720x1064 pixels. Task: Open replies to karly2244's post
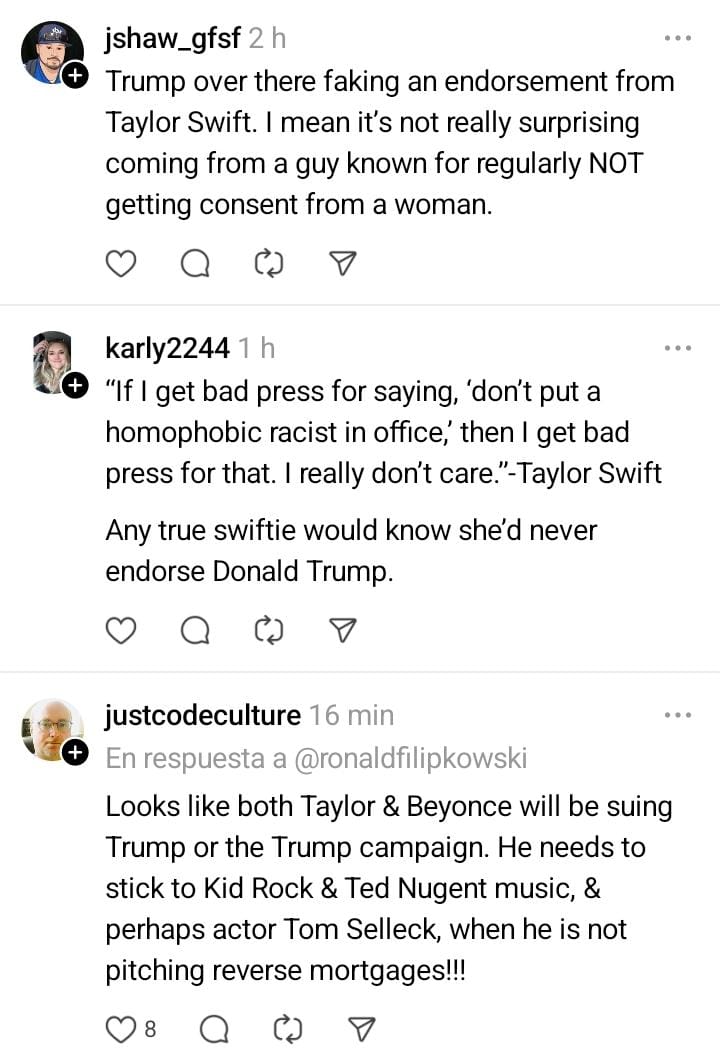coord(195,630)
